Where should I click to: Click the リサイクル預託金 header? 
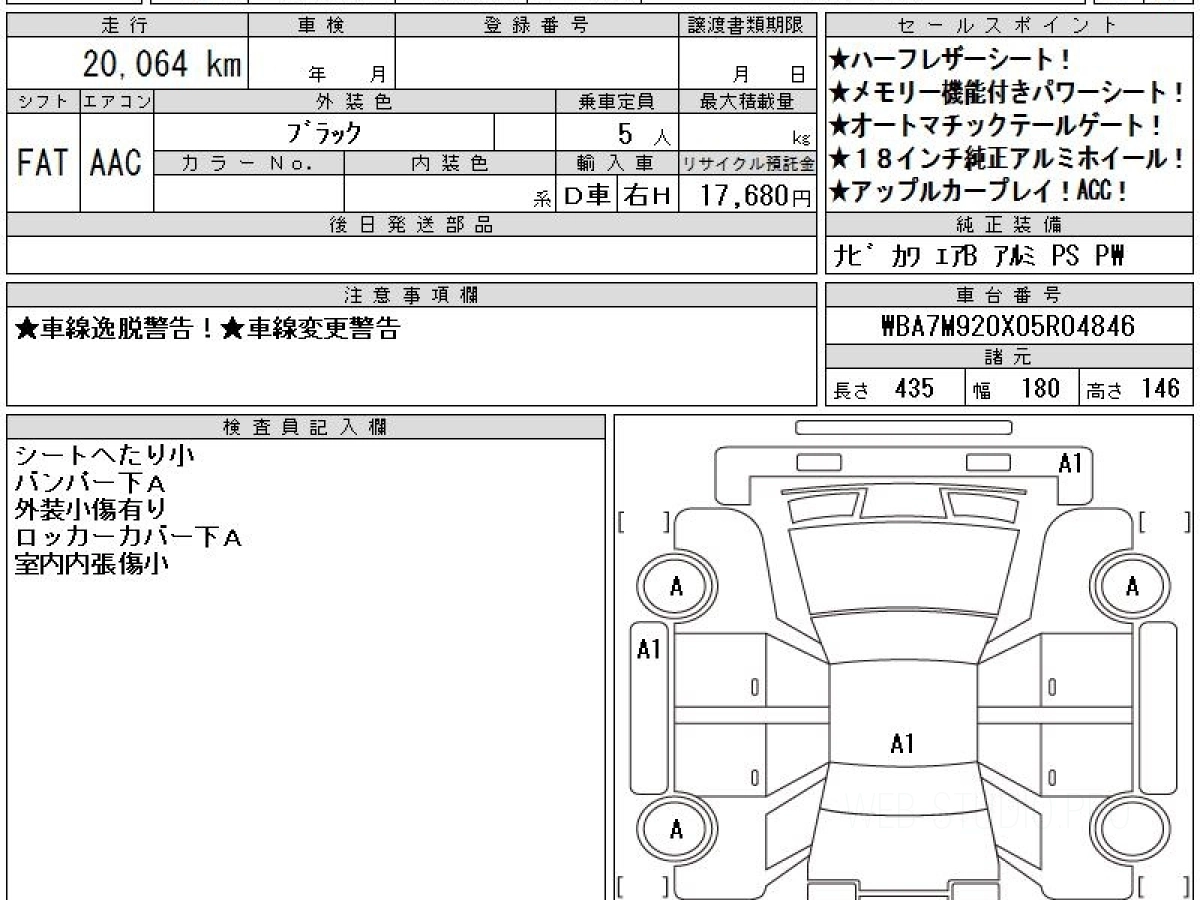pos(747,163)
